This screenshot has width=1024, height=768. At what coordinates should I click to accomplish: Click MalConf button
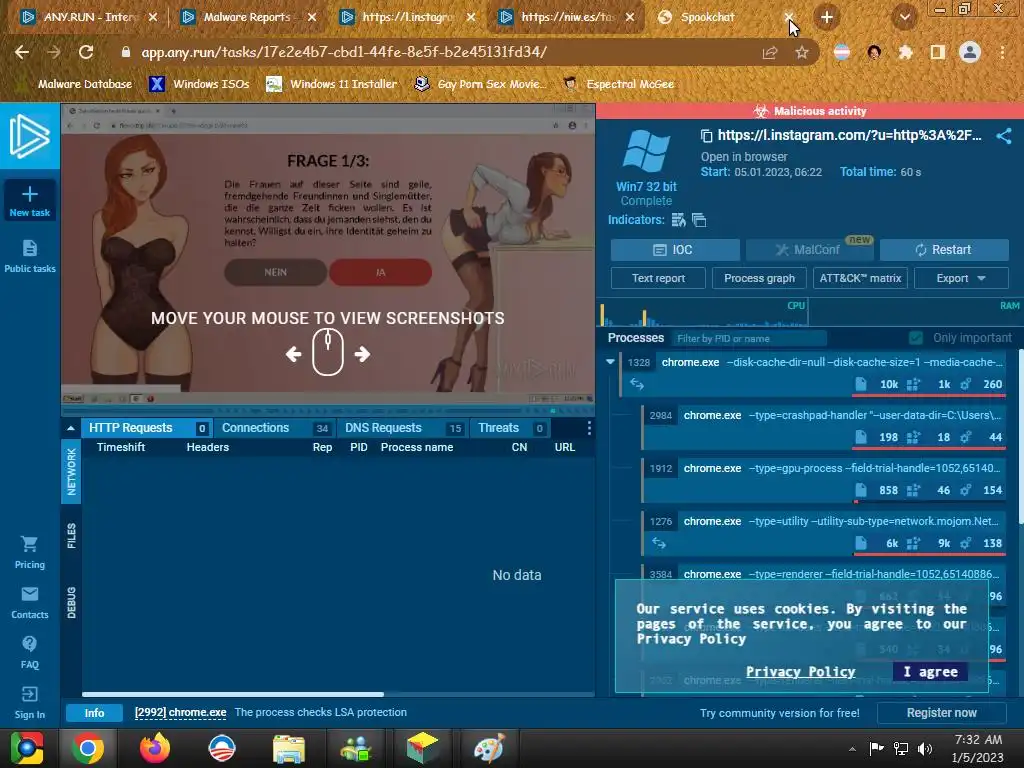(808, 249)
